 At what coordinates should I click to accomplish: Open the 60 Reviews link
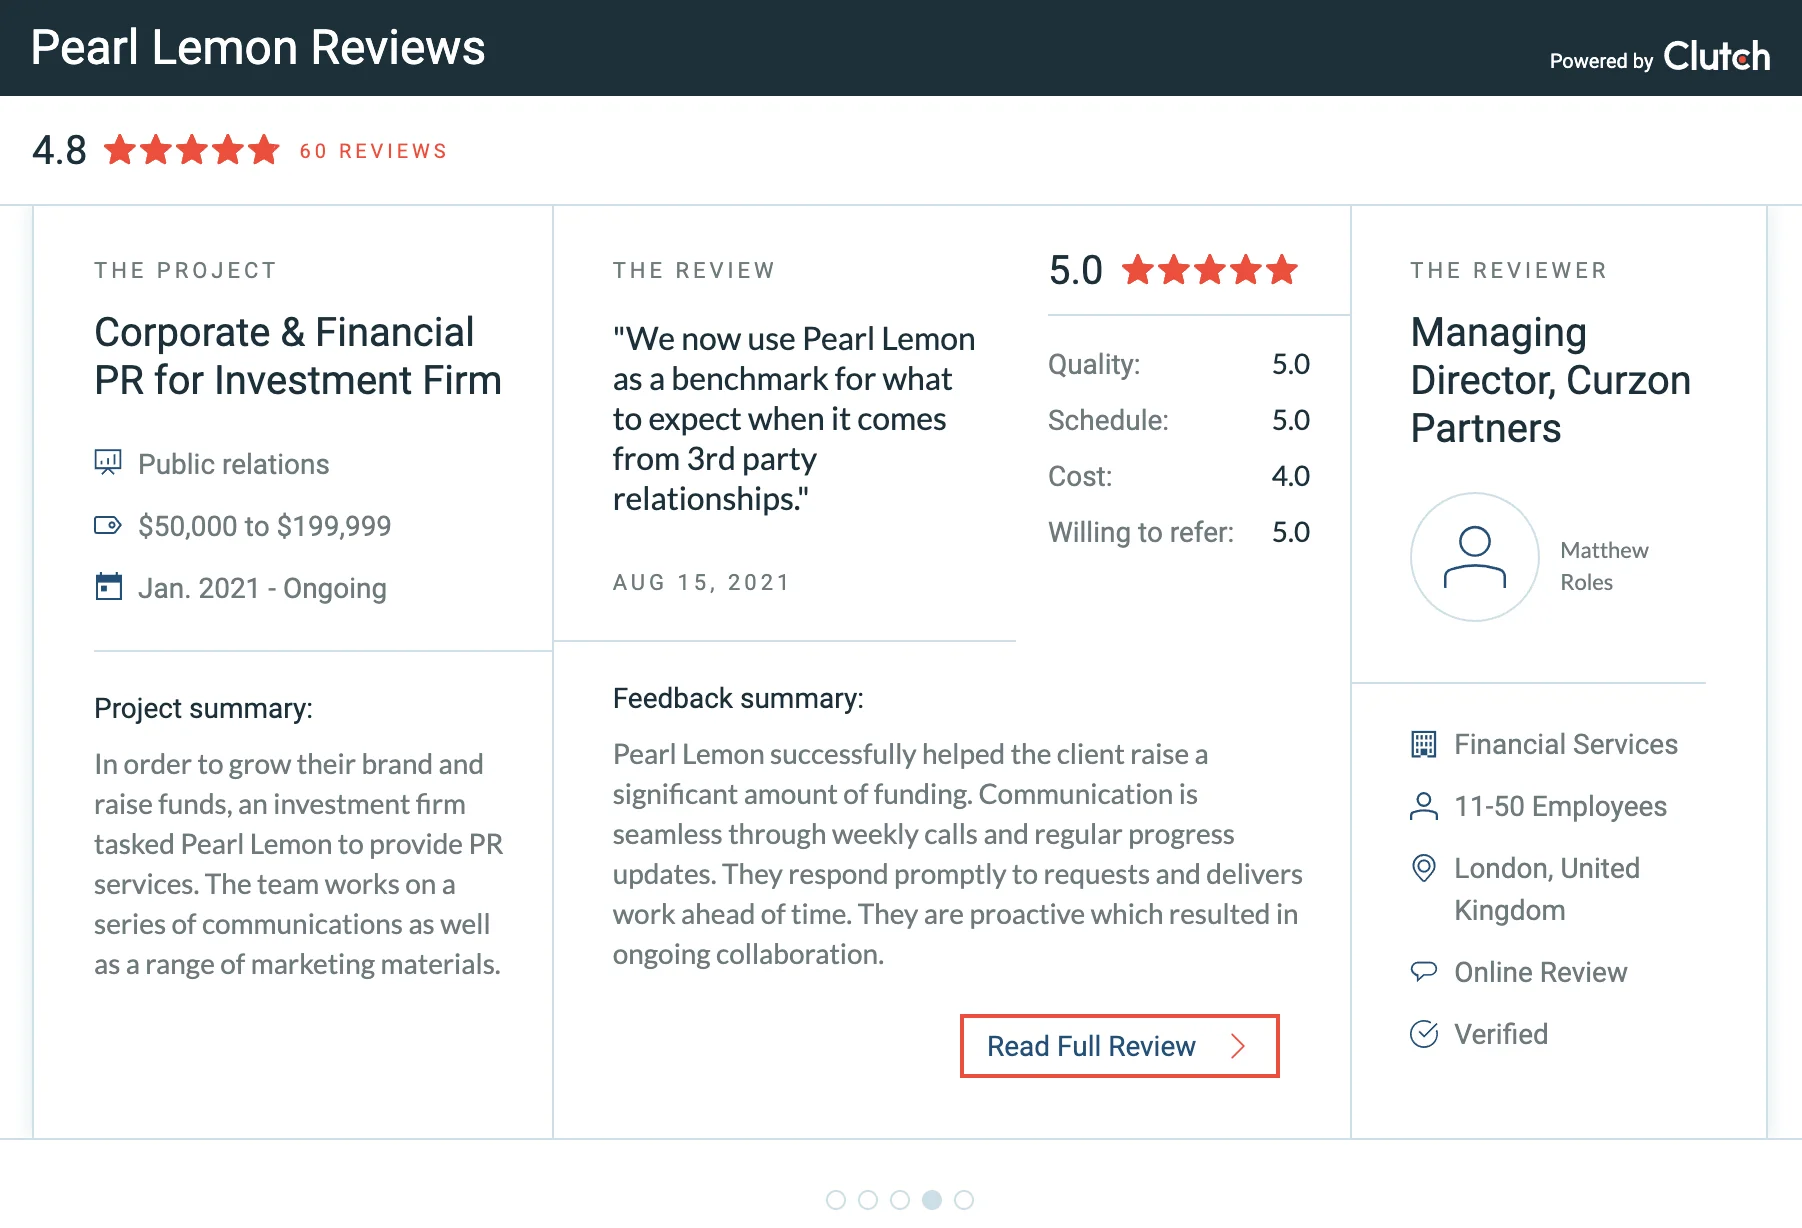point(373,151)
